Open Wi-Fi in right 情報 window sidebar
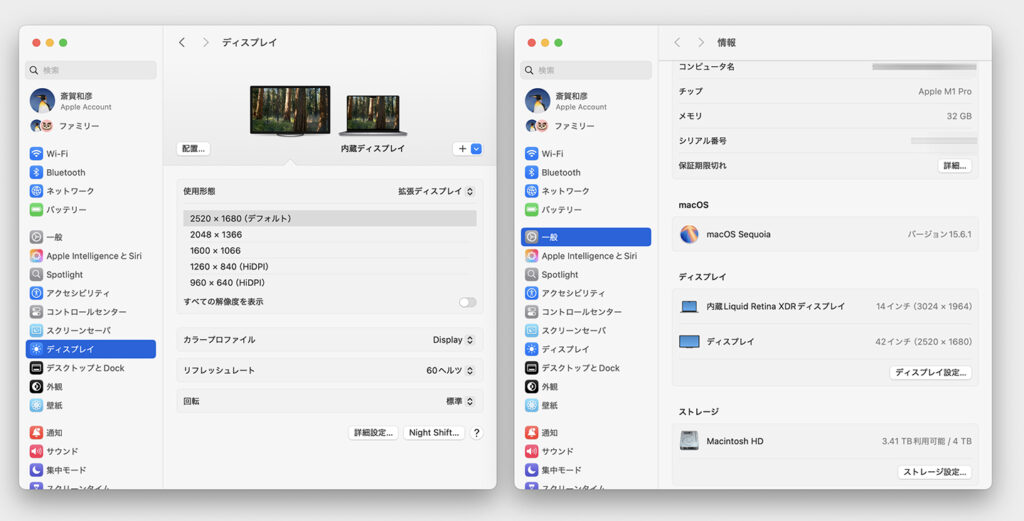 (x=586, y=154)
